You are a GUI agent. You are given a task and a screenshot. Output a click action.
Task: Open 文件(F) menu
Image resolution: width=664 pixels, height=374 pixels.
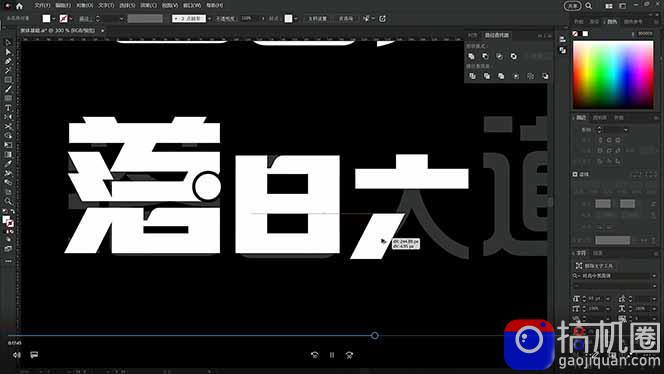42,6
